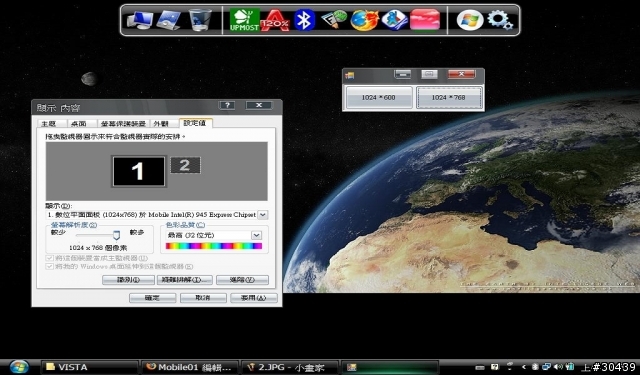The image size is (640, 375).
Task: Close the small resolution switcher window
Action: pos(462,74)
